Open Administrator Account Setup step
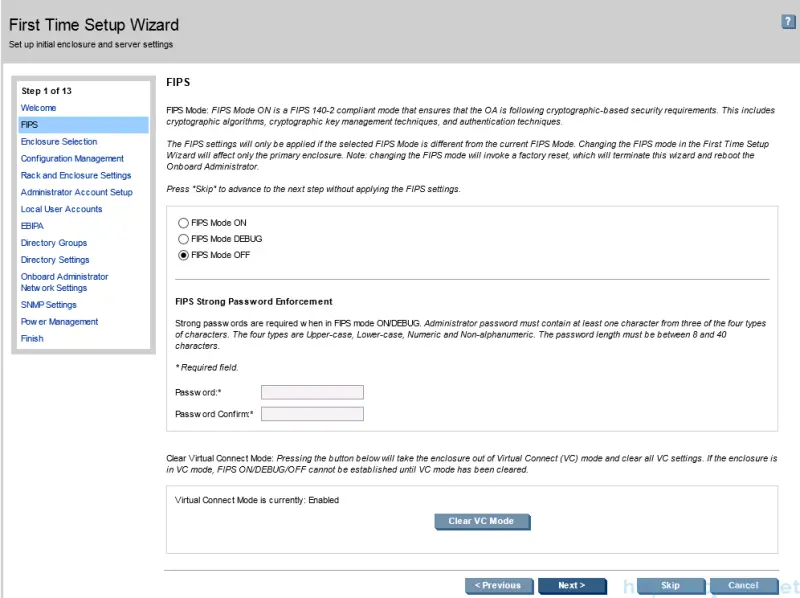This screenshot has width=800, height=598. point(77,192)
